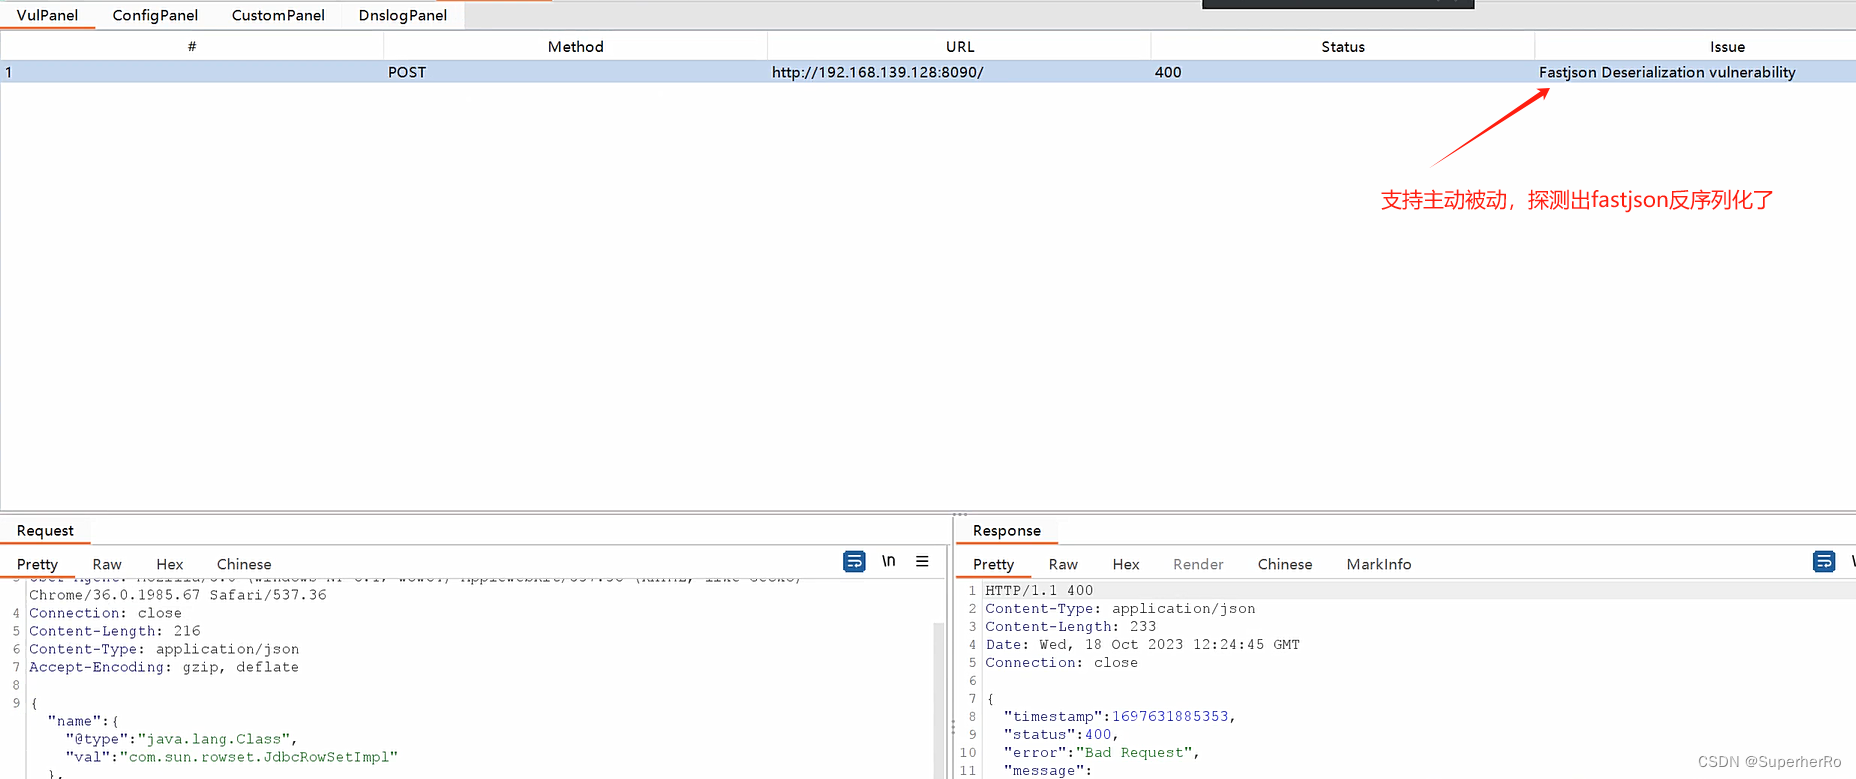Select the Fastjson Deserialization vulnerability issue cell
The width and height of the screenshot is (1856, 779).
click(x=1696, y=72)
